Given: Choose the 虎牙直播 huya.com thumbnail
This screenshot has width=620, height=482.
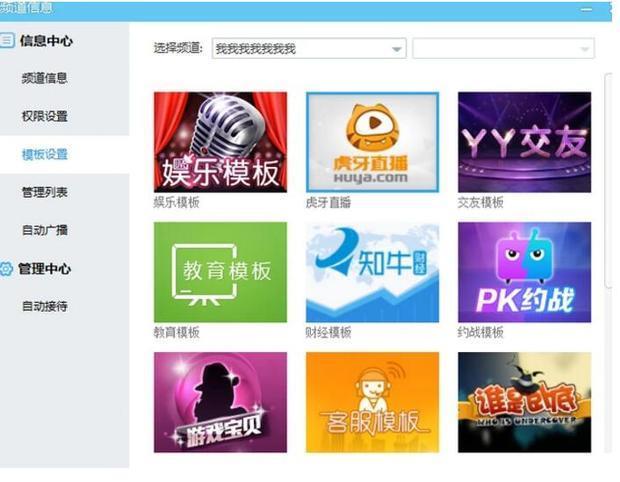Looking at the screenshot, I should click(372, 142).
